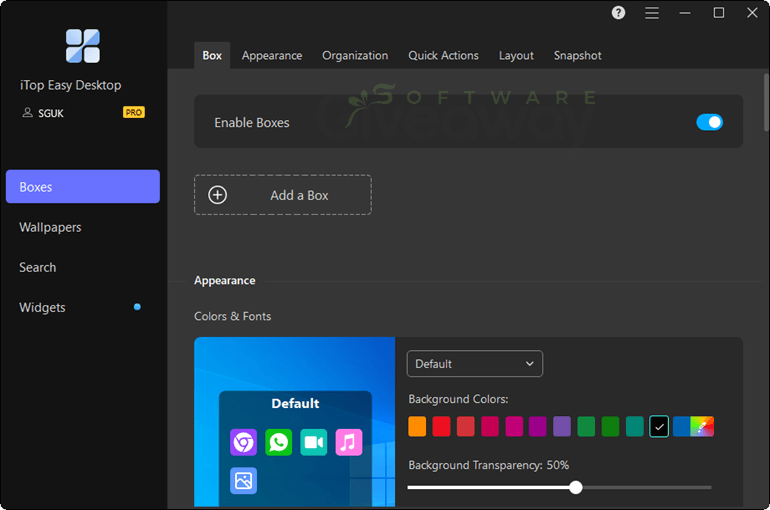Image resolution: width=770 pixels, height=510 pixels.
Task: Click the plus icon in Add a Box
Action: tap(218, 195)
